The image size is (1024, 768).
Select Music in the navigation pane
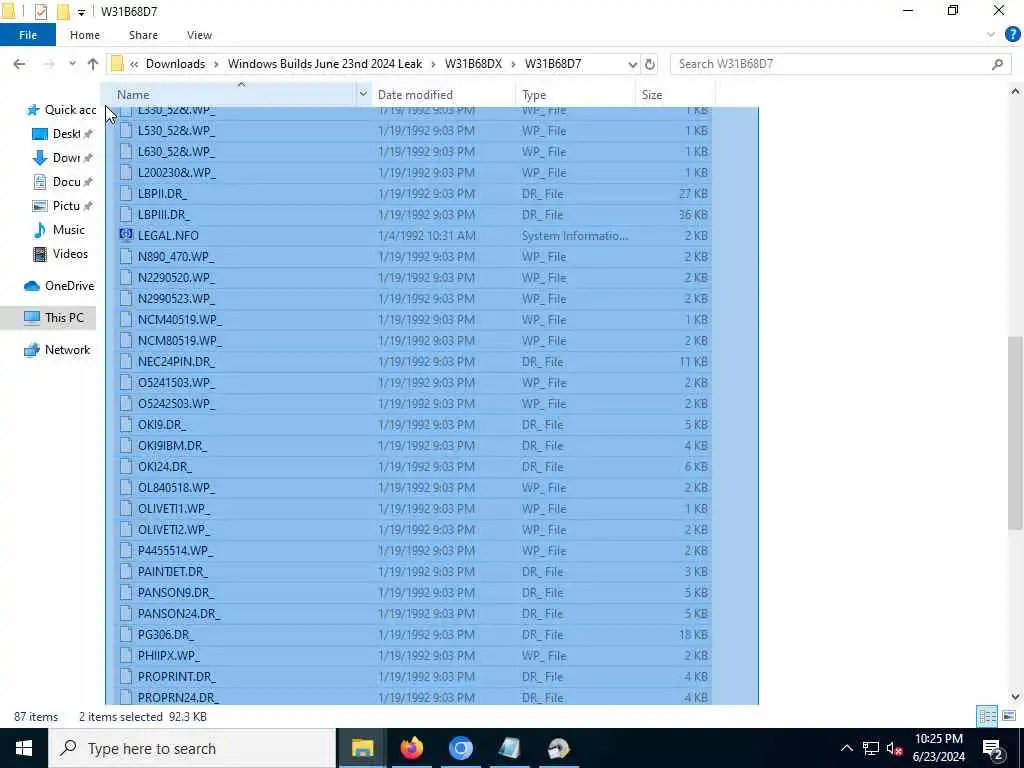point(59,230)
